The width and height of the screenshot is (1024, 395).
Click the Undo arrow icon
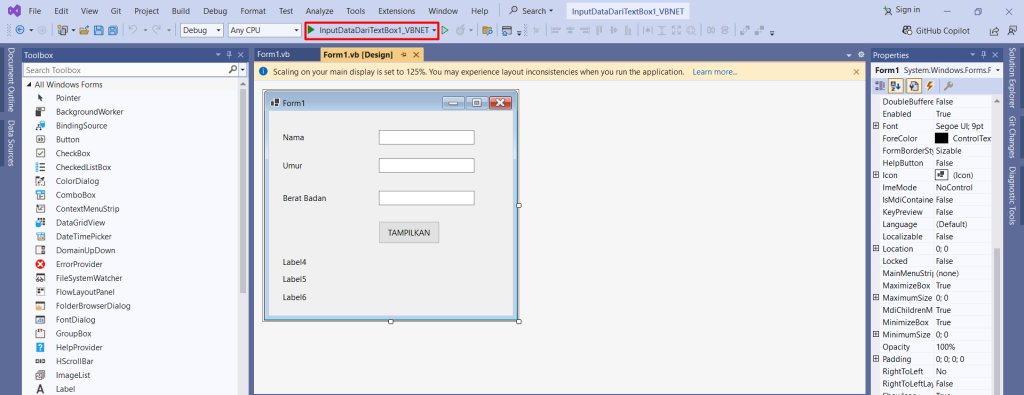tap(133, 30)
